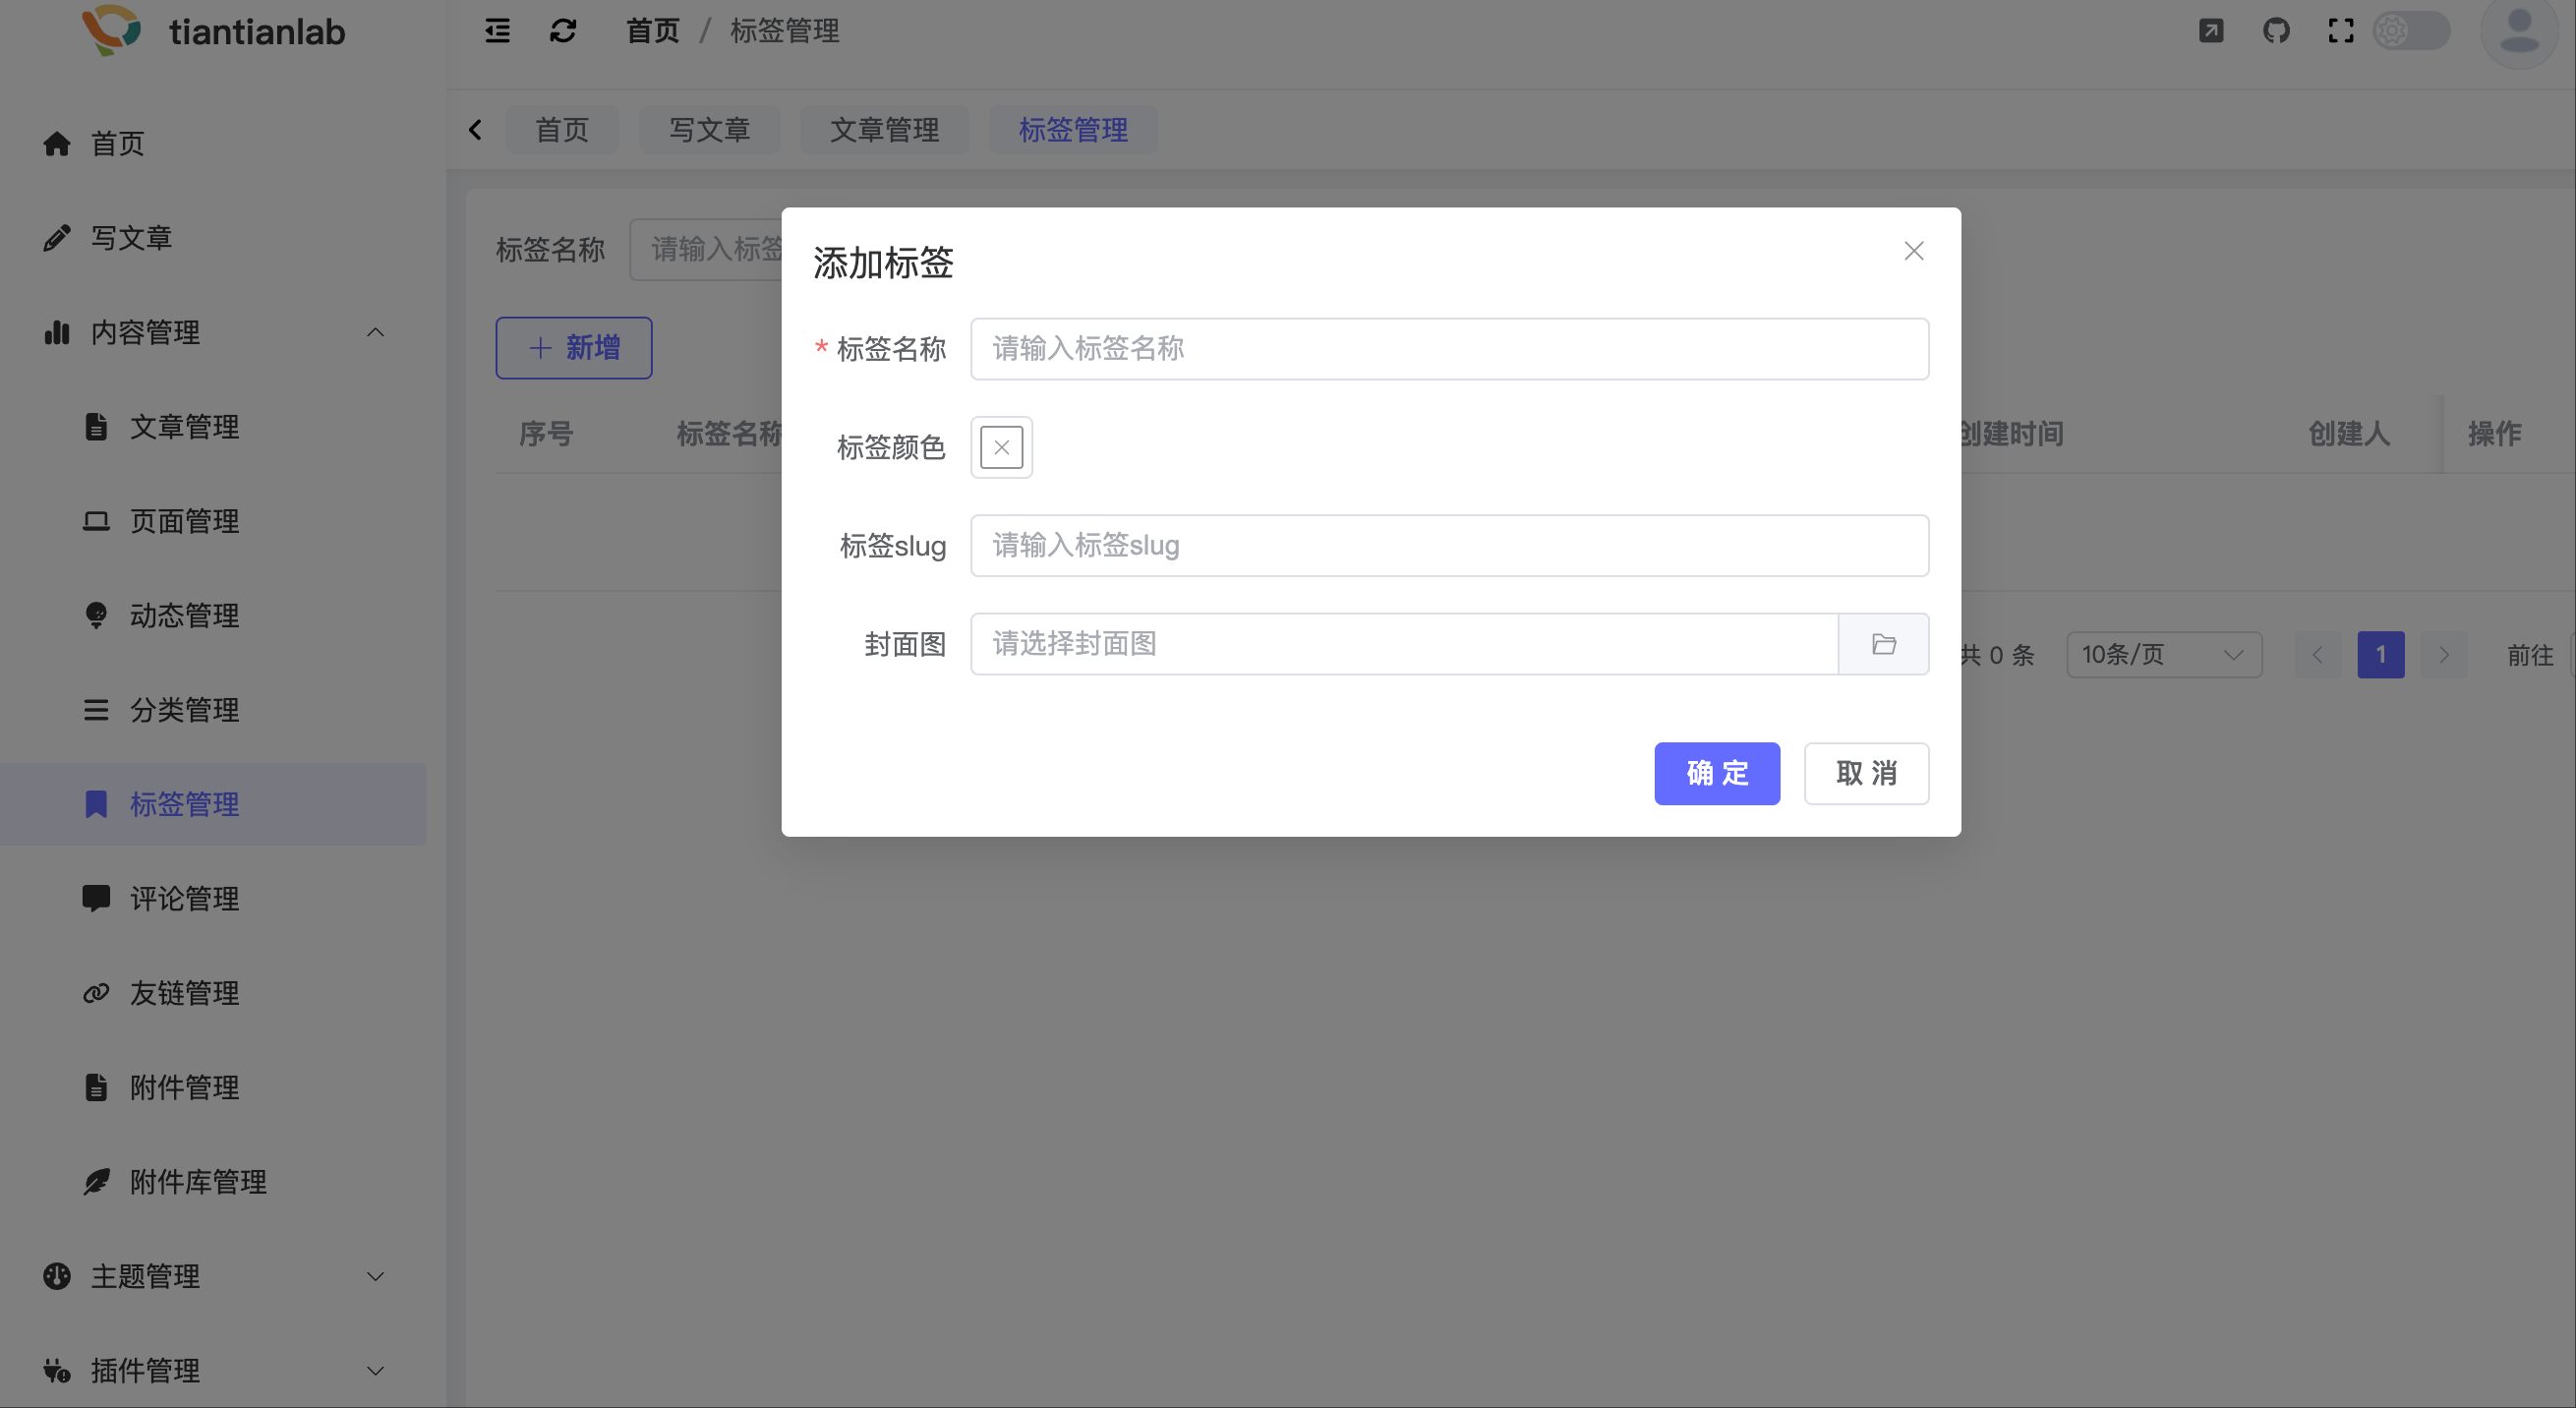Open 分类管理 in the sidebar
This screenshot has width=2576, height=1408.
point(214,710)
